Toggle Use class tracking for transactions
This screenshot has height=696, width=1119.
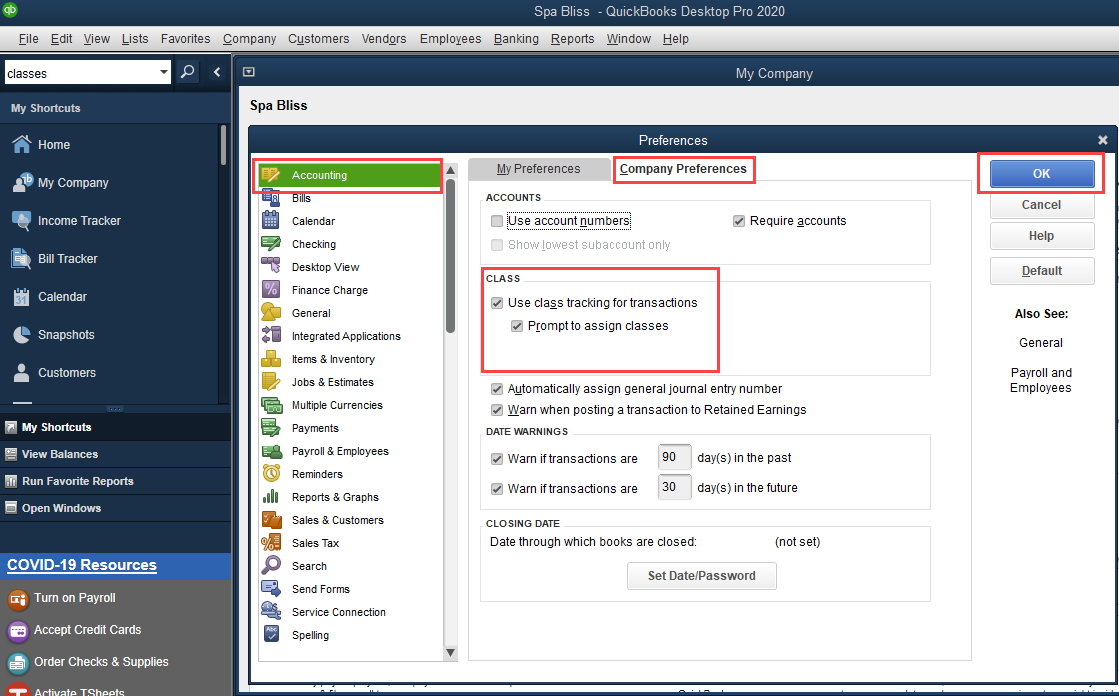[x=497, y=303]
